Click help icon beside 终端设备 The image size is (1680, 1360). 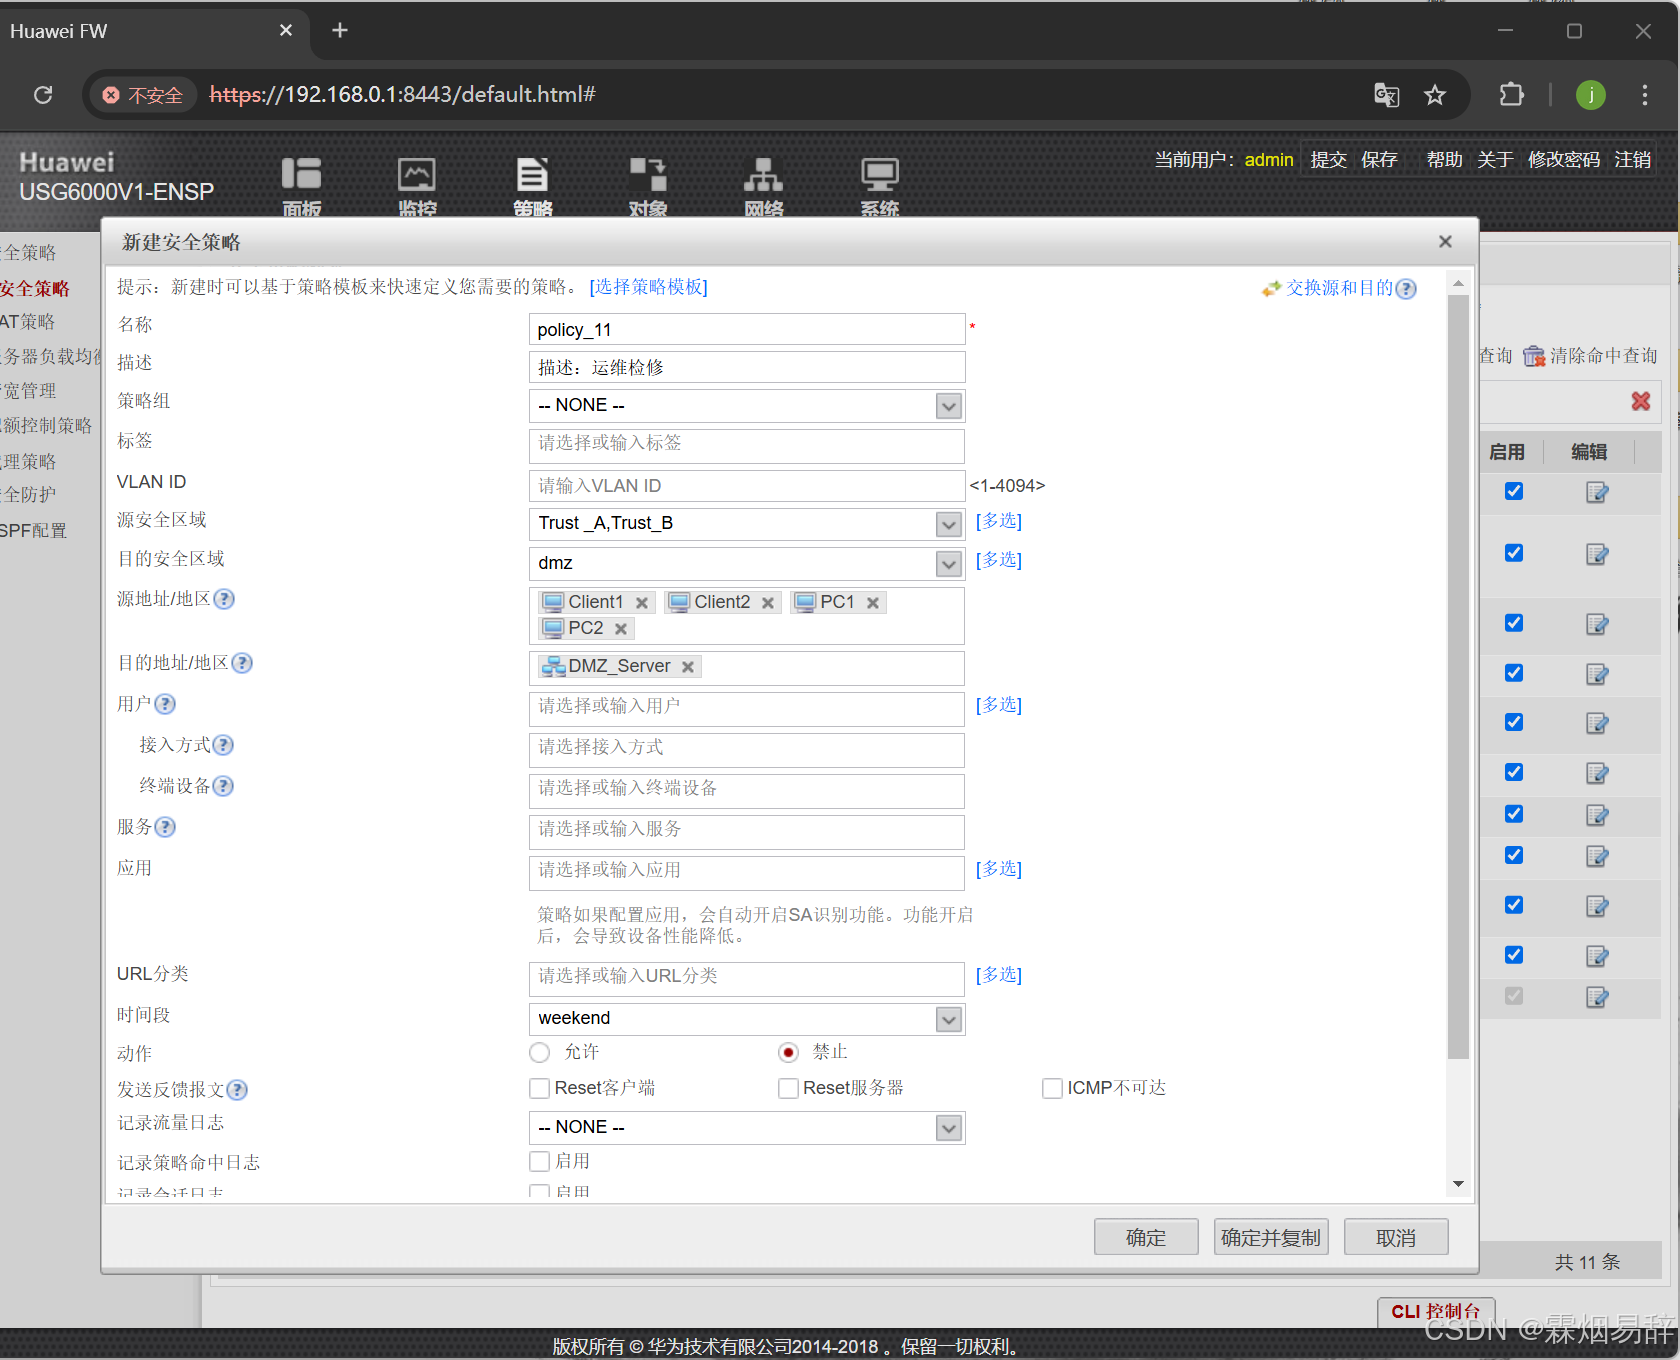223,786
